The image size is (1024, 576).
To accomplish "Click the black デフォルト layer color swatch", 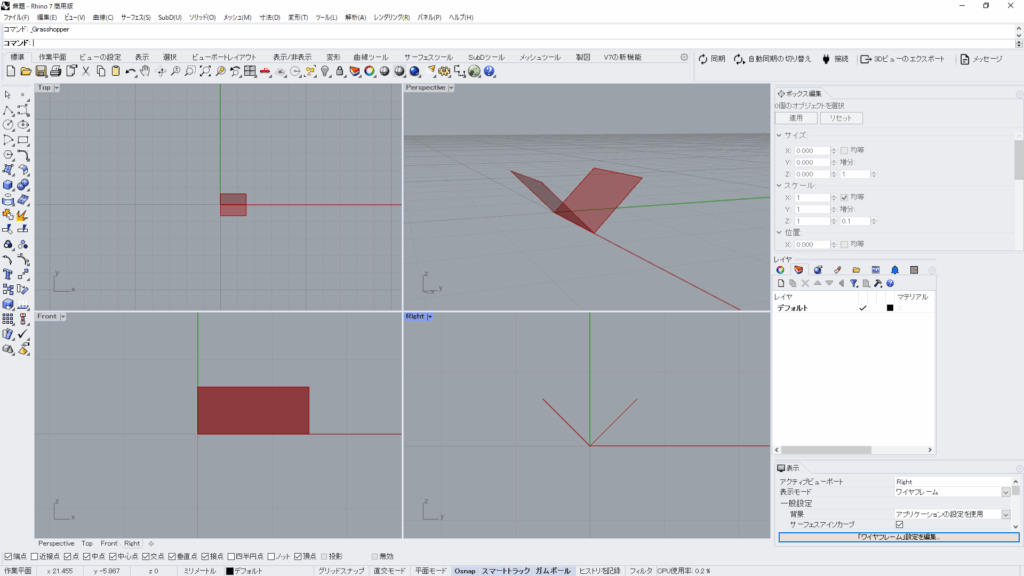I will [x=889, y=308].
